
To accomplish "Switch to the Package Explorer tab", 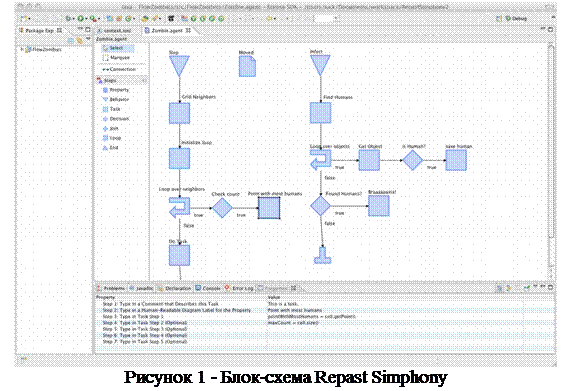I will (x=40, y=30).
